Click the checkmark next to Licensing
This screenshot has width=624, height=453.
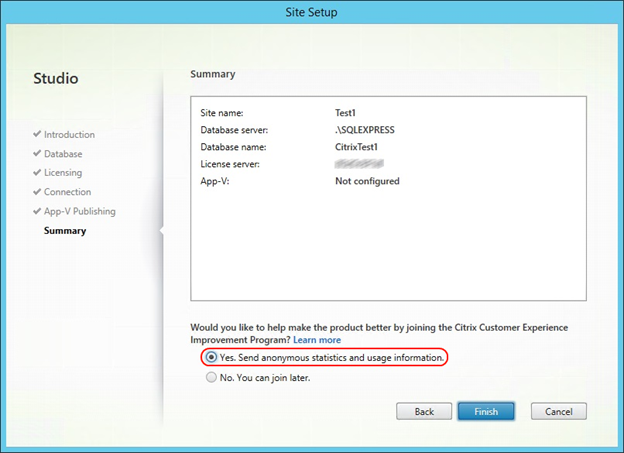pyautogui.click(x=37, y=173)
